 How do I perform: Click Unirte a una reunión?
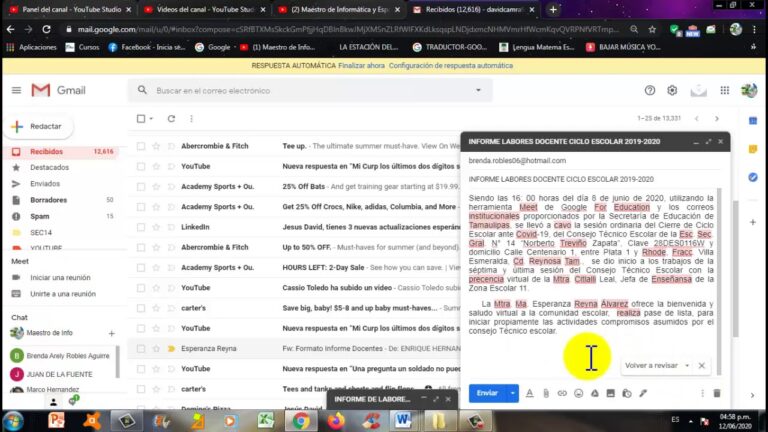point(63,294)
